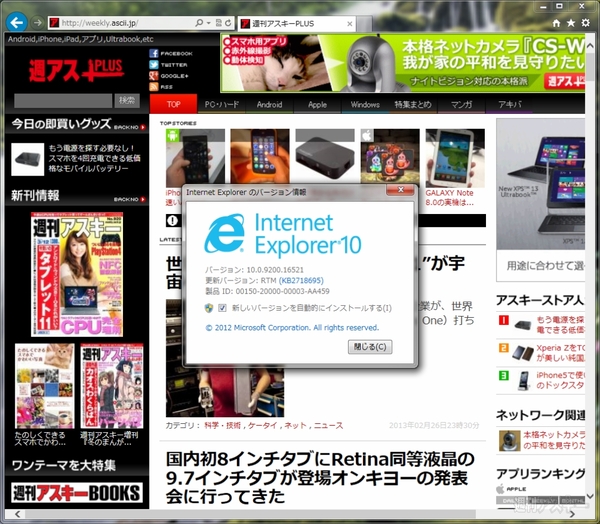This screenshot has height=524, width=600.
Task: Open ranking item 3 iPhone5 dock link
Action: point(560,380)
